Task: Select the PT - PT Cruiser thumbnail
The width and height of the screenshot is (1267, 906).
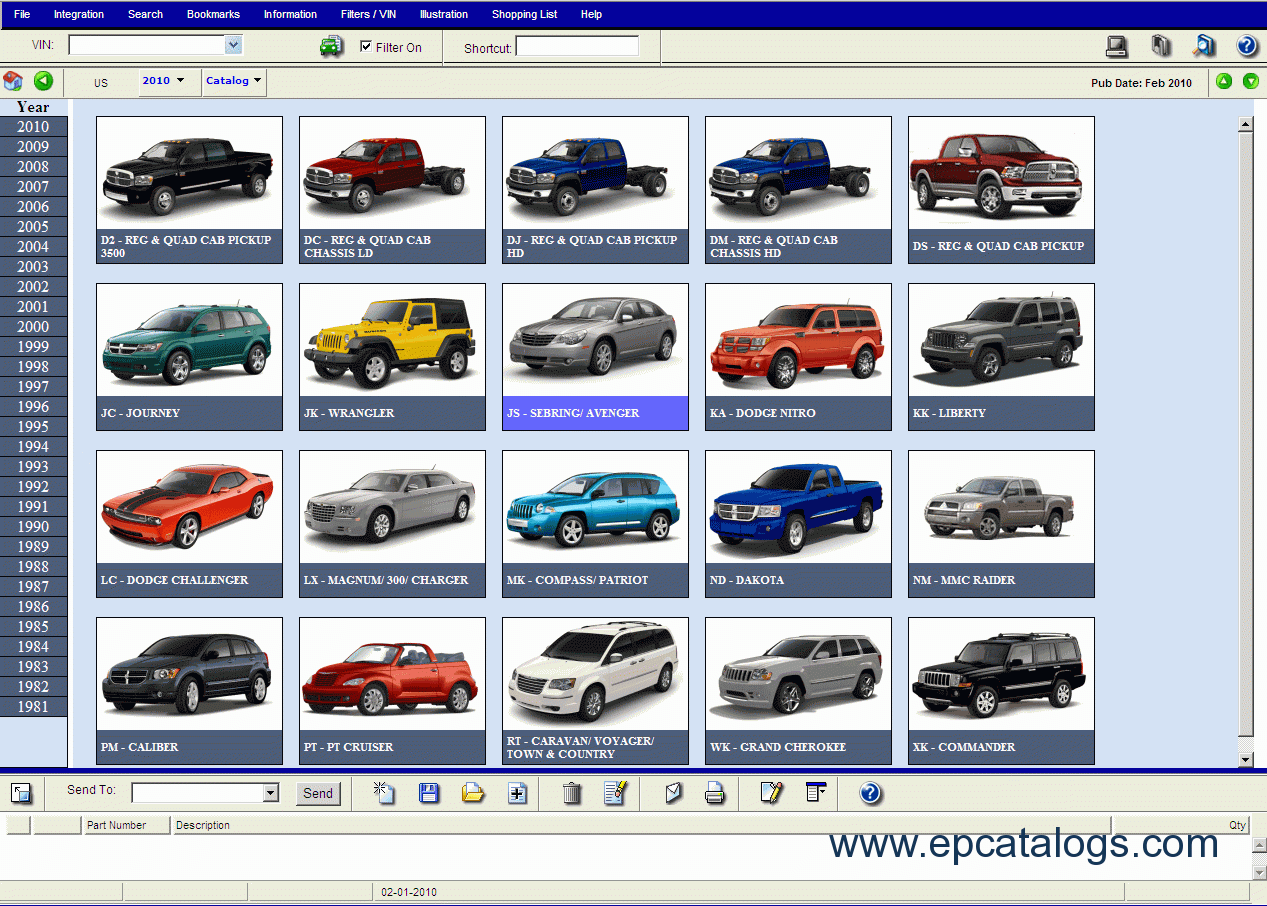Action: pyautogui.click(x=392, y=691)
